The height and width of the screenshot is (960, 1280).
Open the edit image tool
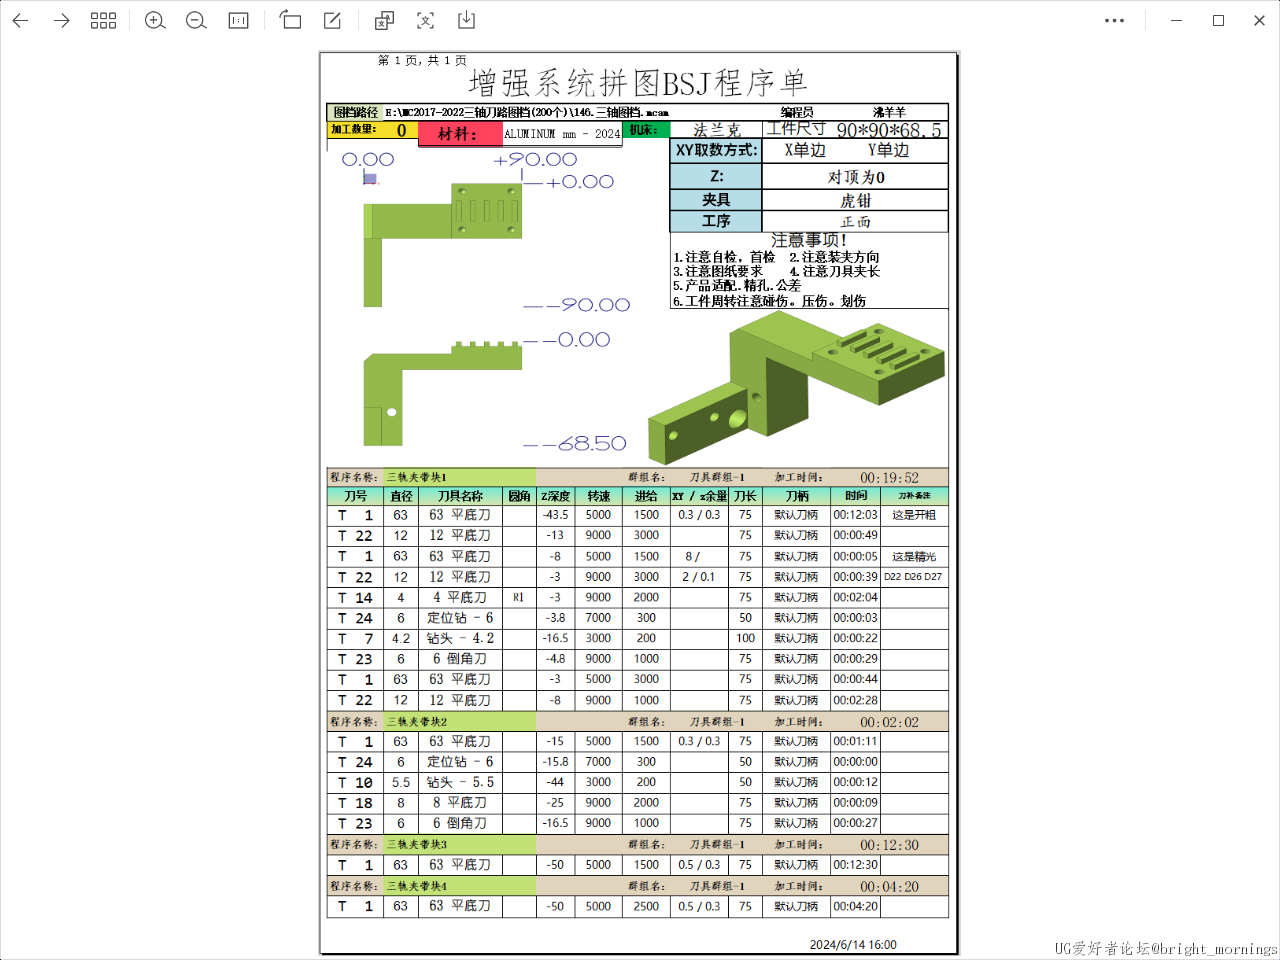(332, 20)
